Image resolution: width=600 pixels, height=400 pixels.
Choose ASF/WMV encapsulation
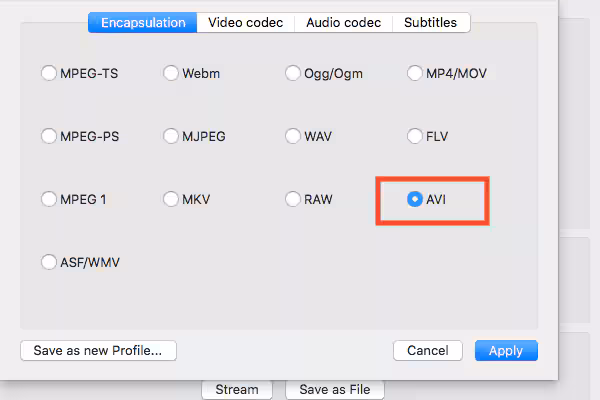[x=48, y=262]
